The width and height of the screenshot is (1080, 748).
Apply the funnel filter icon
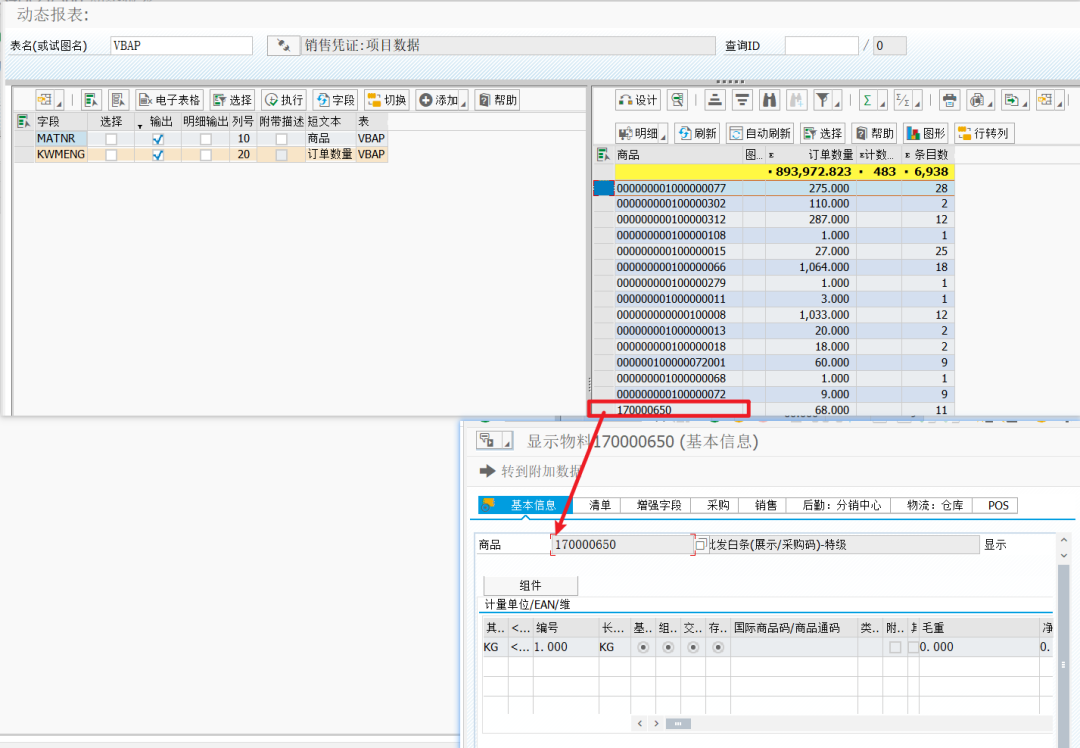[822, 101]
